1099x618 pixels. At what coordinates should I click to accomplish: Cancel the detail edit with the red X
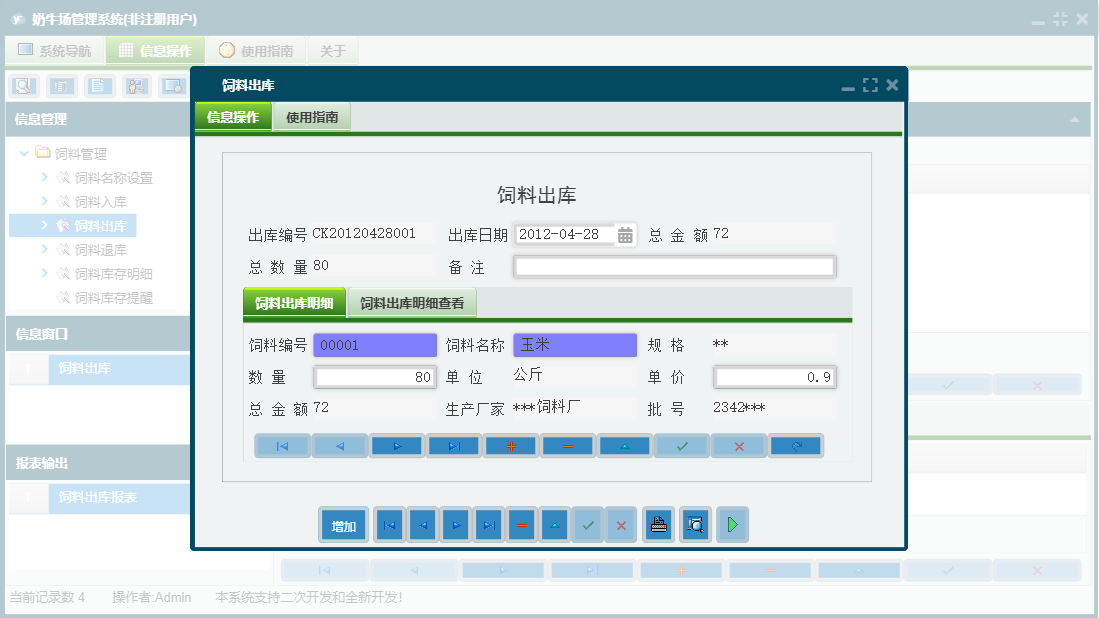pyautogui.click(x=739, y=446)
